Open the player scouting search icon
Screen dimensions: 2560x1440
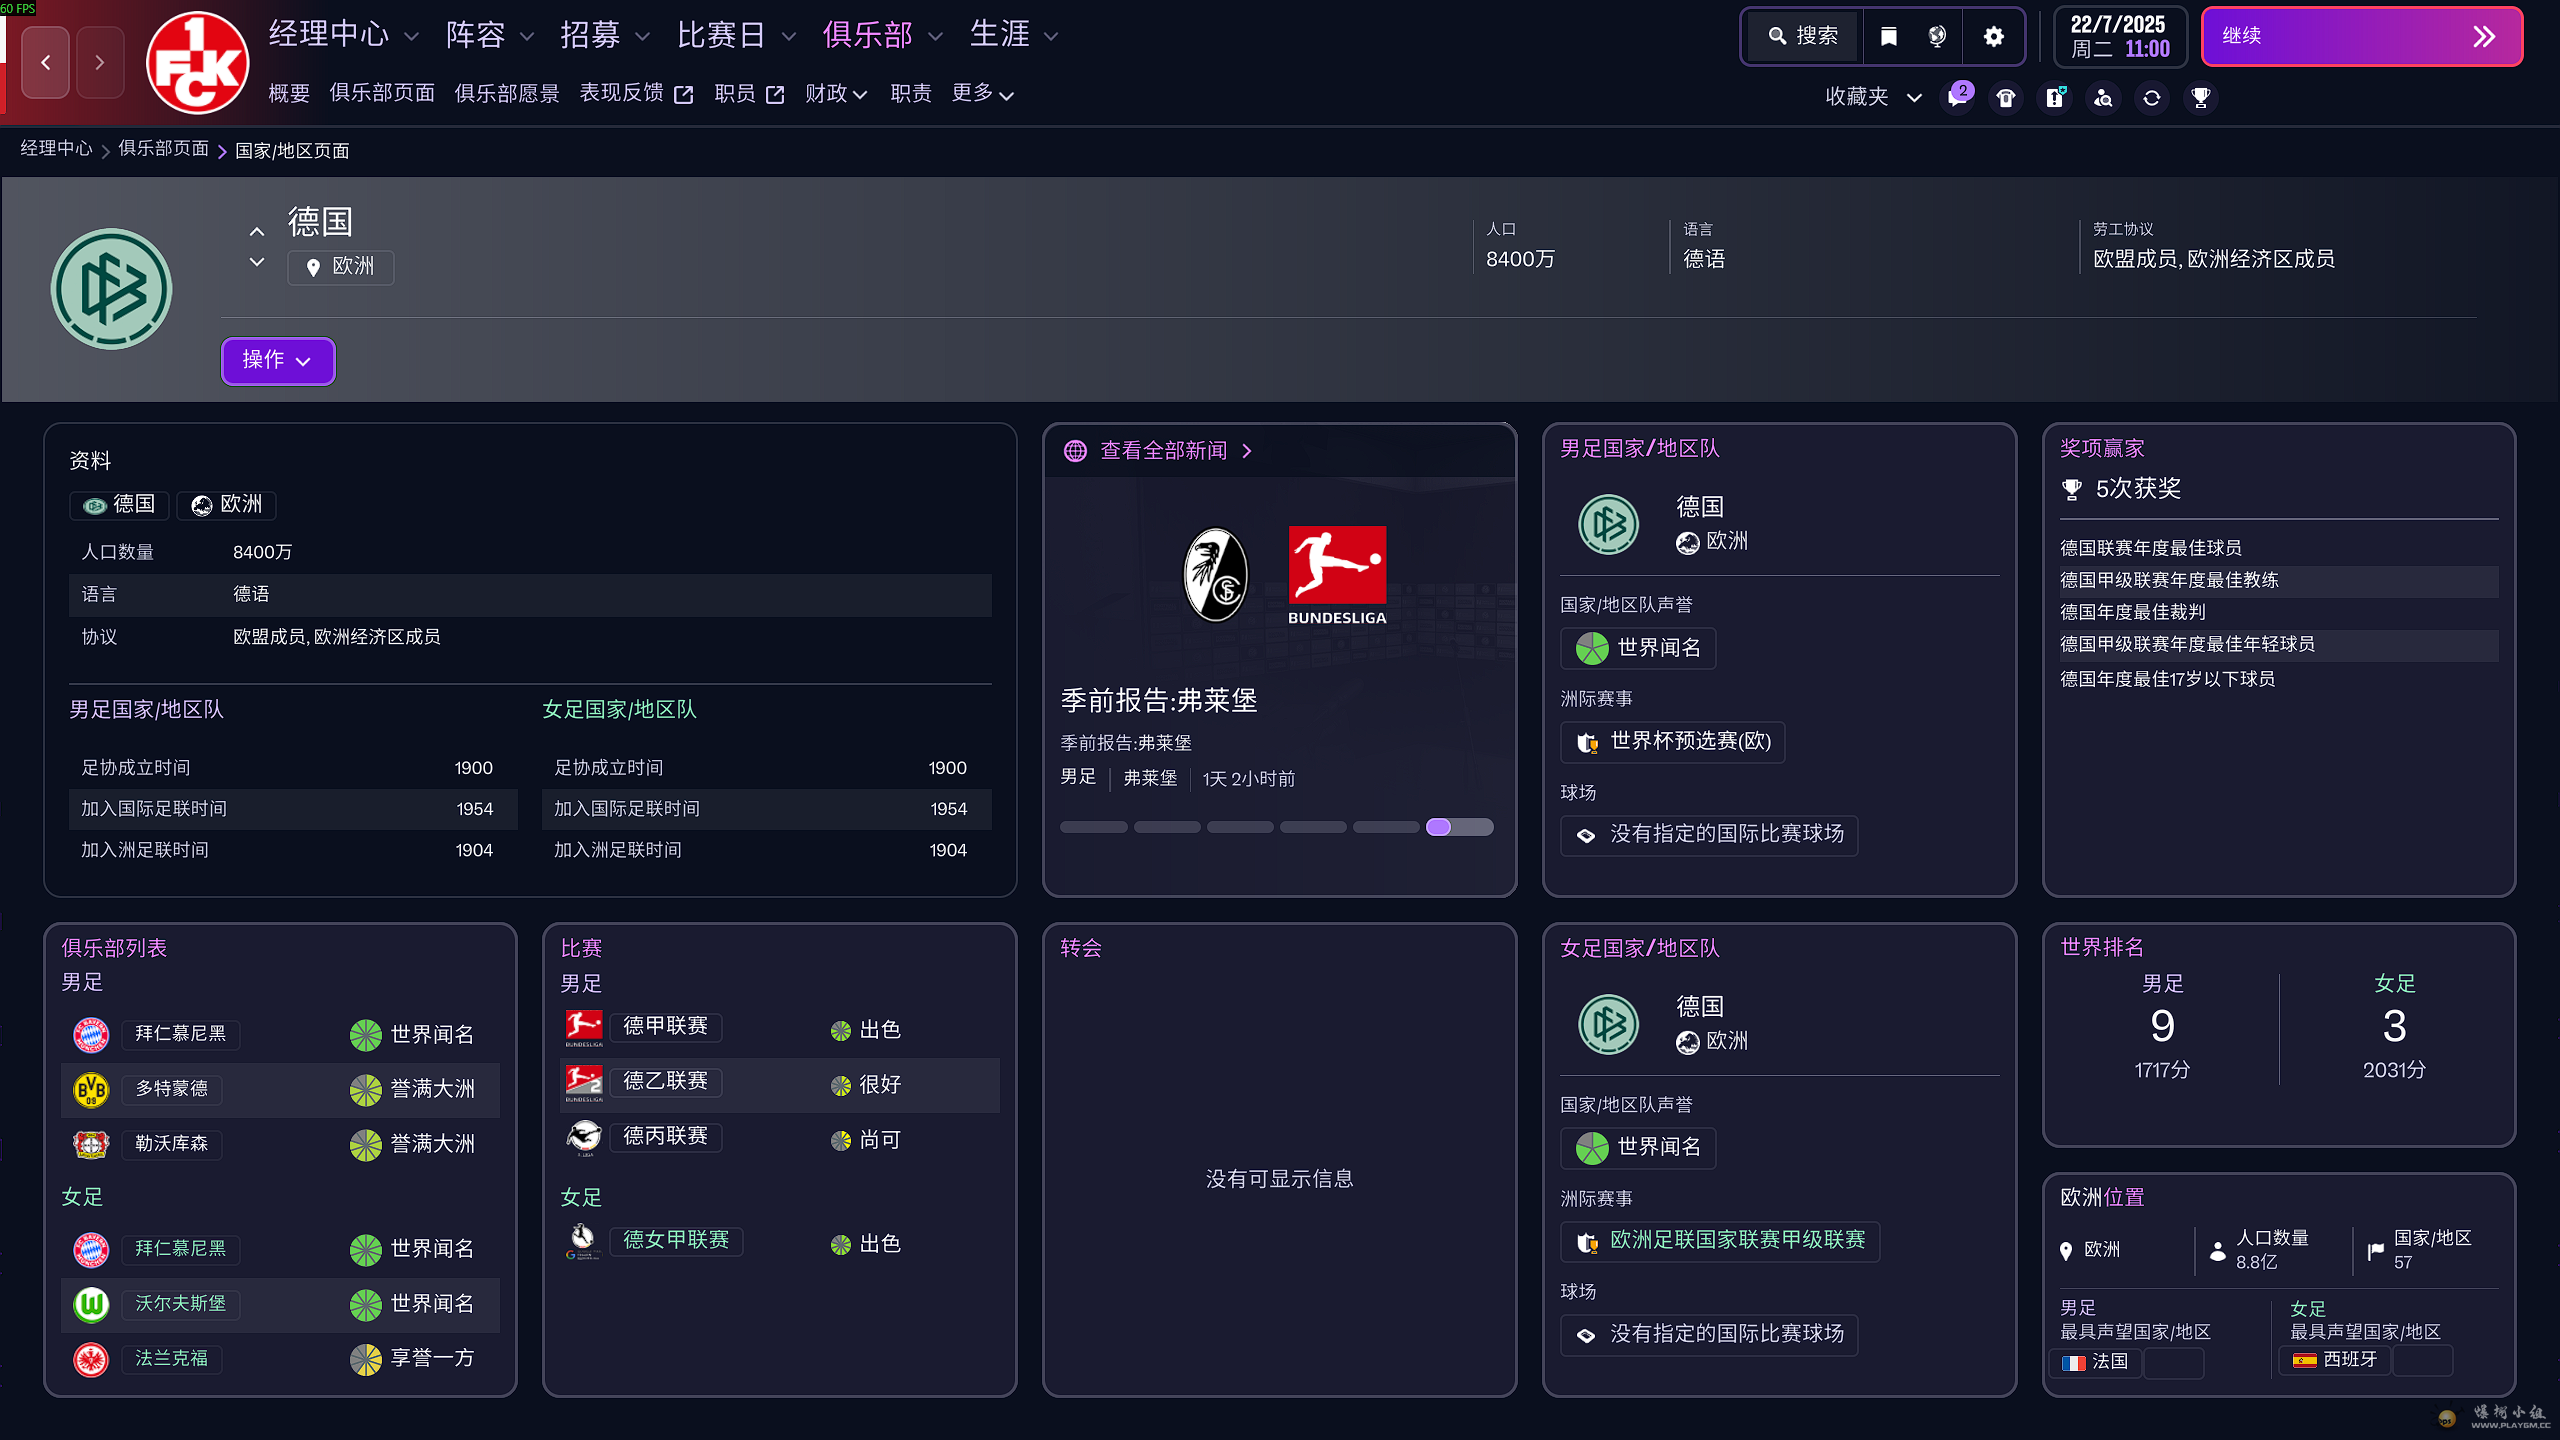2103,97
